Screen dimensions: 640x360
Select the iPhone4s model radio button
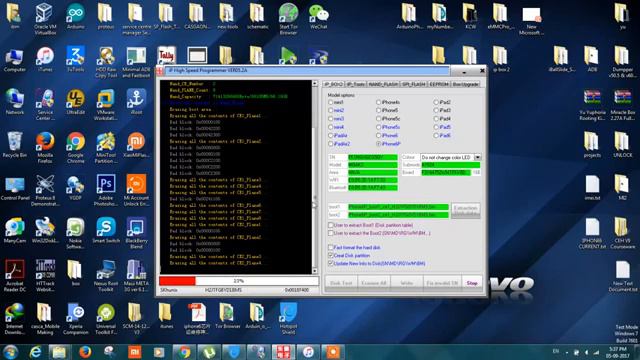point(378,102)
